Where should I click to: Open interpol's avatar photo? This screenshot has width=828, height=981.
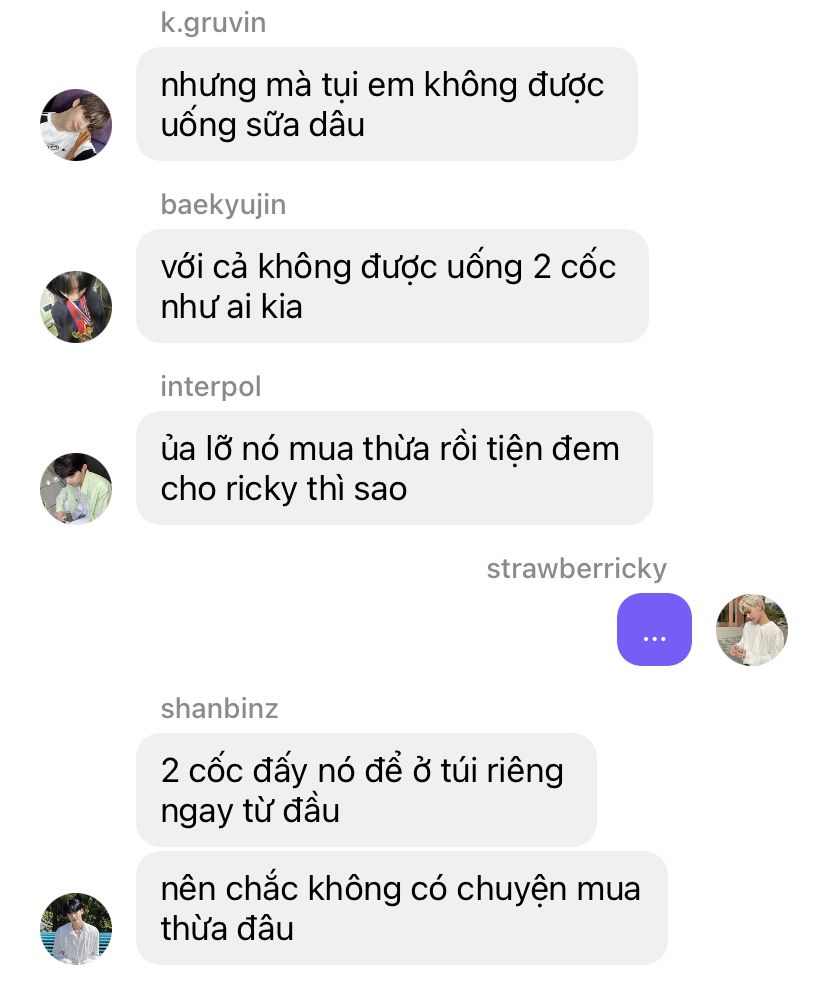point(76,489)
